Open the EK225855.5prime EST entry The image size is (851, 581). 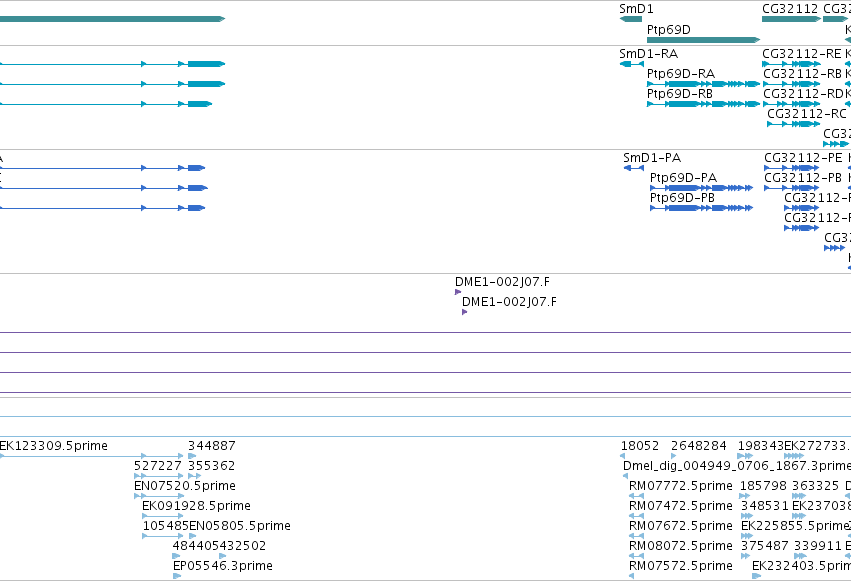tap(795, 526)
